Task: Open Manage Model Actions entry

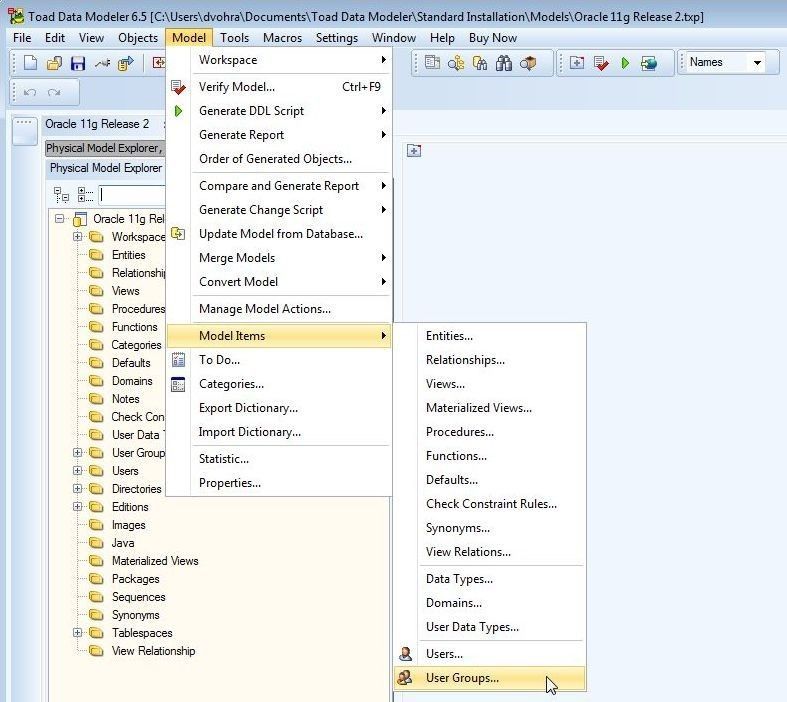Action: pyautogui.click(x=279, y=309)
